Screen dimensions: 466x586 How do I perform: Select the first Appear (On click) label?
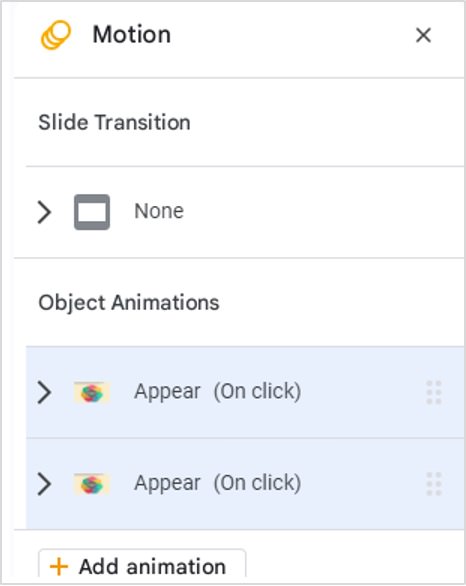click(x=217, y=392)
